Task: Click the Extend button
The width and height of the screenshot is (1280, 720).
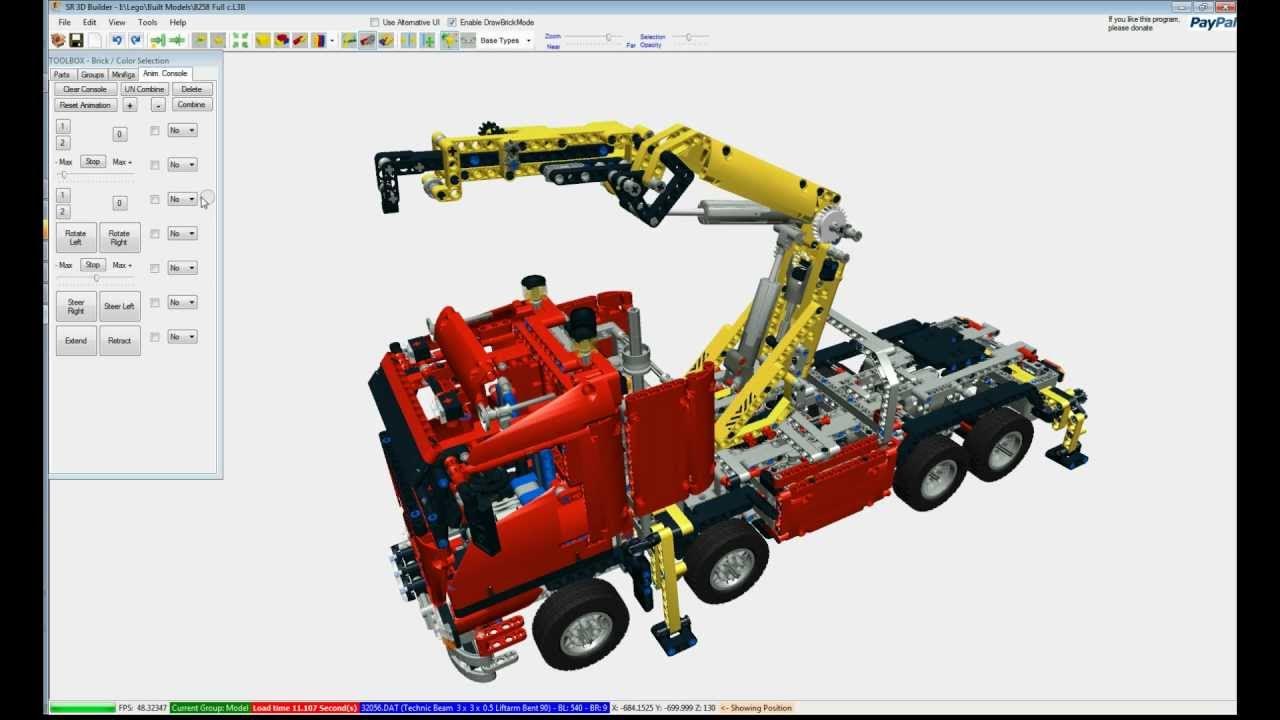Action: pyautogui.click(x=76, y=340)
